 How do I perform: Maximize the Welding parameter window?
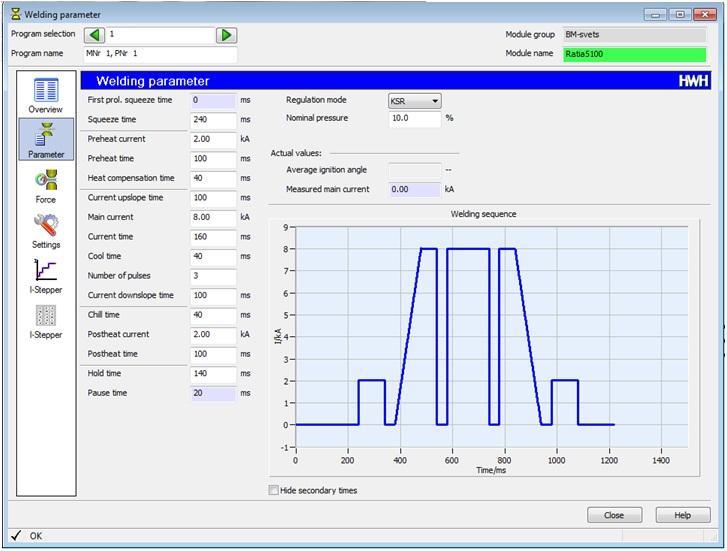tap(680, 15)
